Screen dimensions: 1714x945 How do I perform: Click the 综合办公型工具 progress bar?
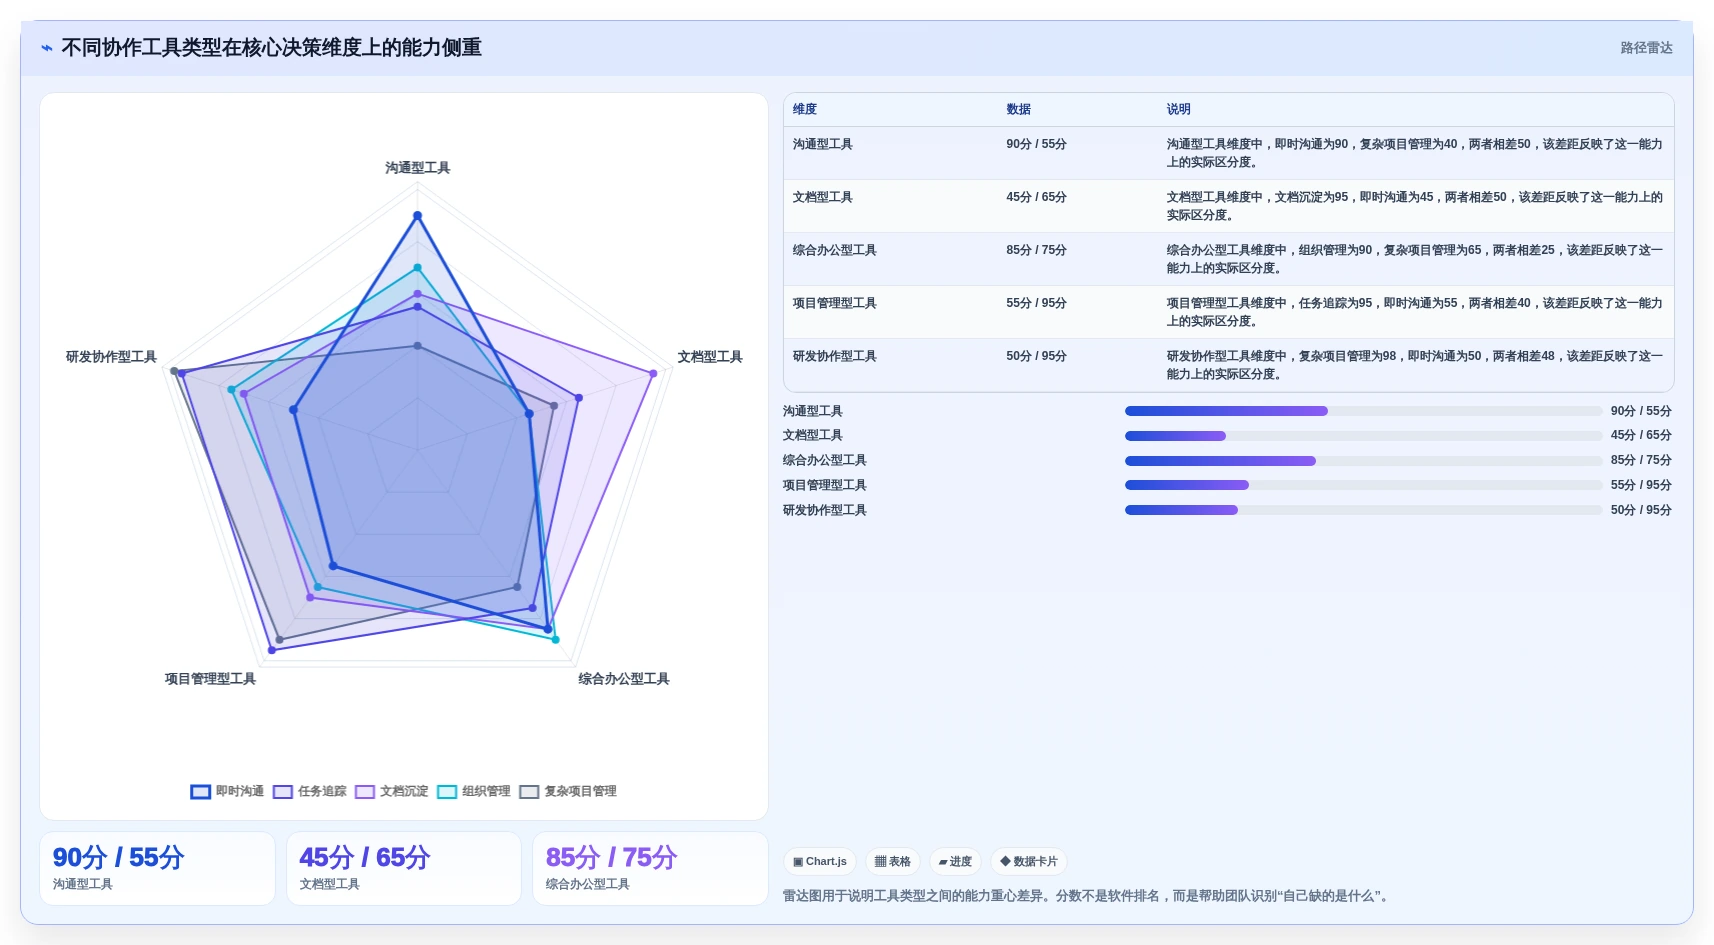pos(1363,461)
